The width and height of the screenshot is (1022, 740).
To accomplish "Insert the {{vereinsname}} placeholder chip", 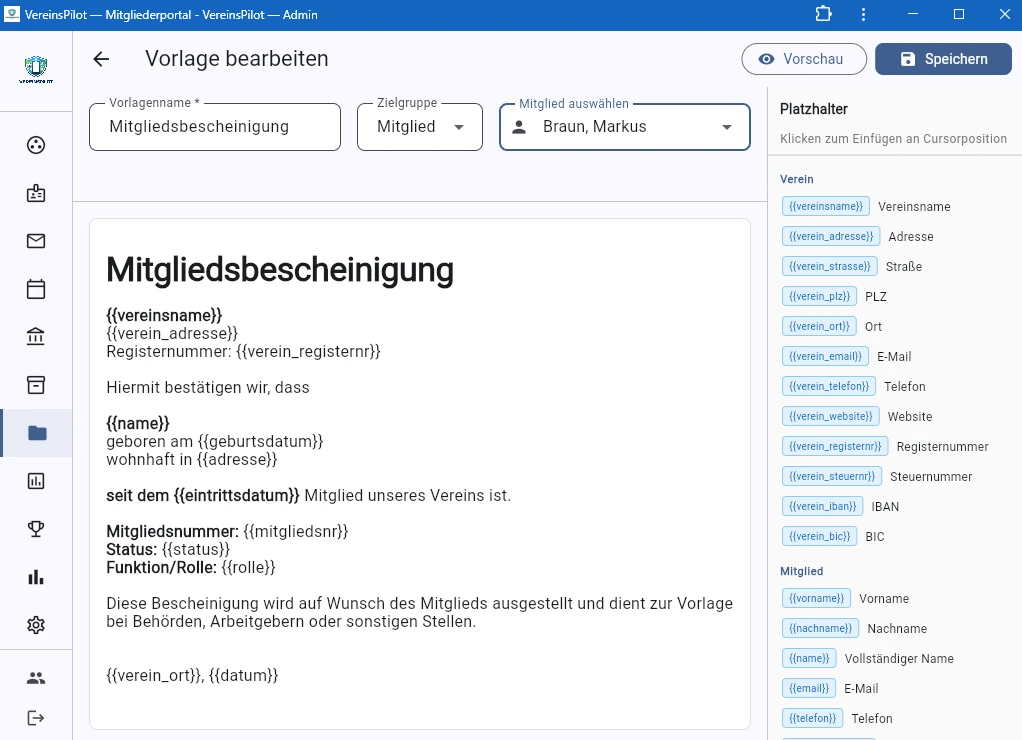I will [x=825, y=206].
